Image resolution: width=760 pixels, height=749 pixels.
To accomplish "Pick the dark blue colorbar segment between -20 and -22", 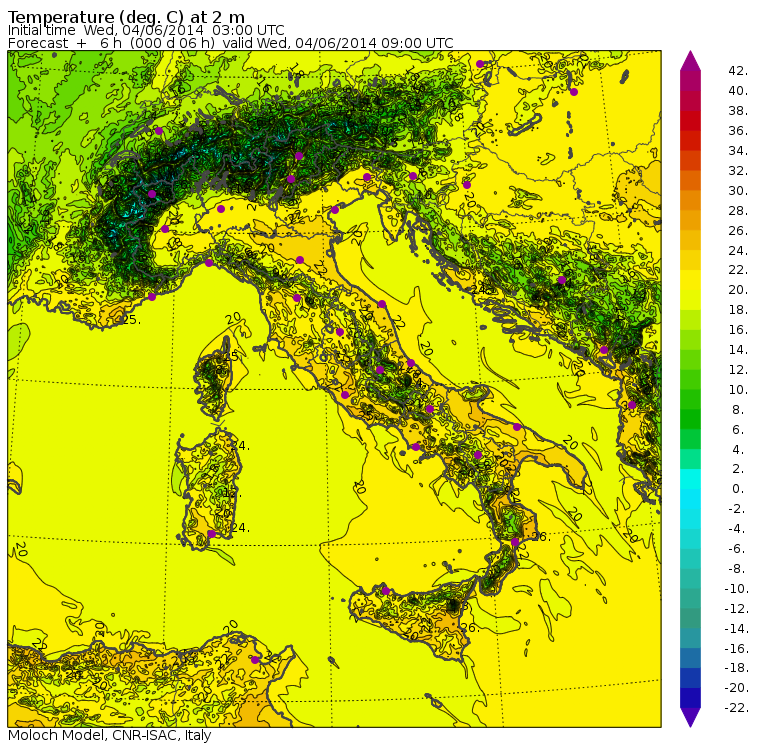I will pos(690,697).
